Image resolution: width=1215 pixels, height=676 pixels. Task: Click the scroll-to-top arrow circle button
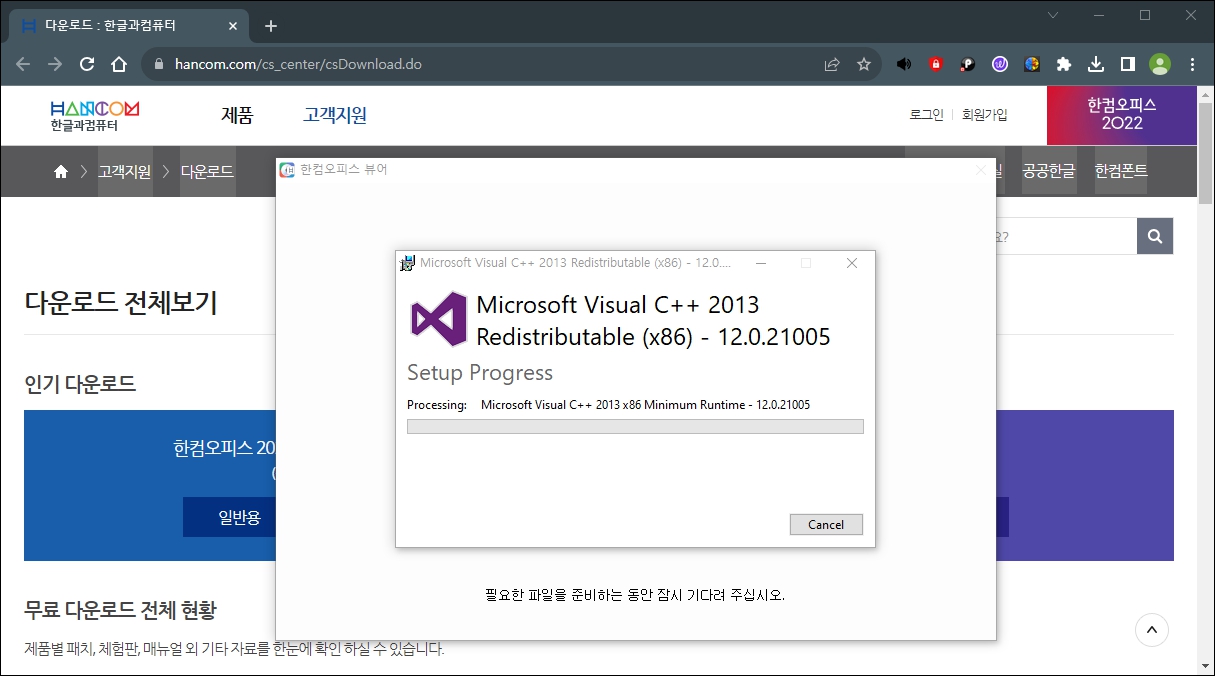1152,630
